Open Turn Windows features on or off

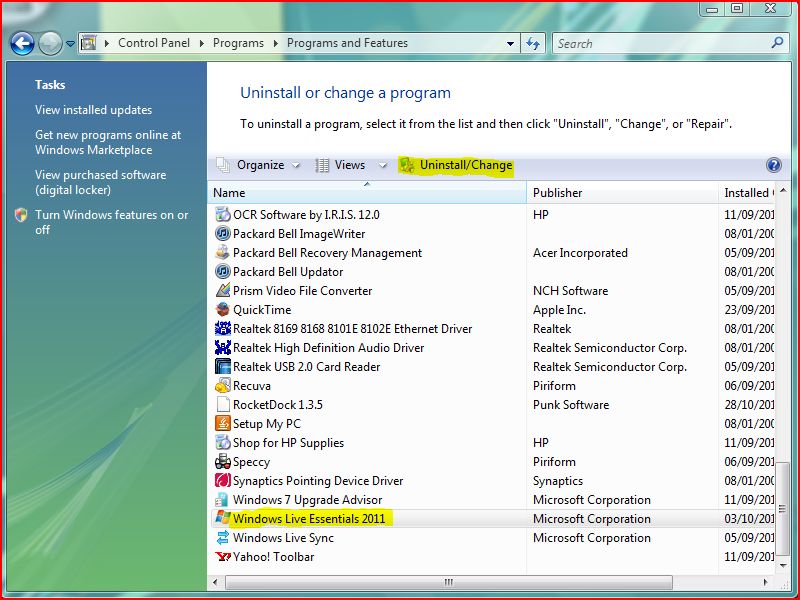pyautogui.click(x=111, y=222)
